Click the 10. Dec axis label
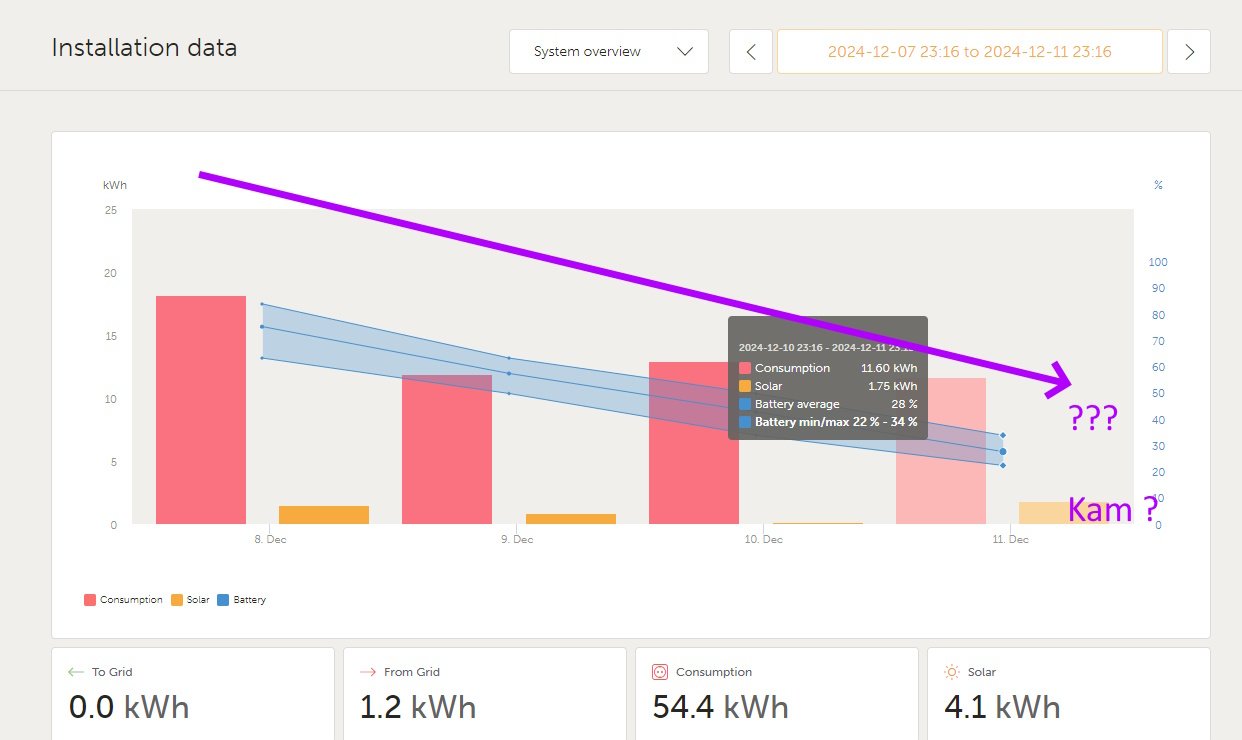Image resolution: width=1242 pixels, height=740 pixels. pyautogui.click(x=764, y=539)
